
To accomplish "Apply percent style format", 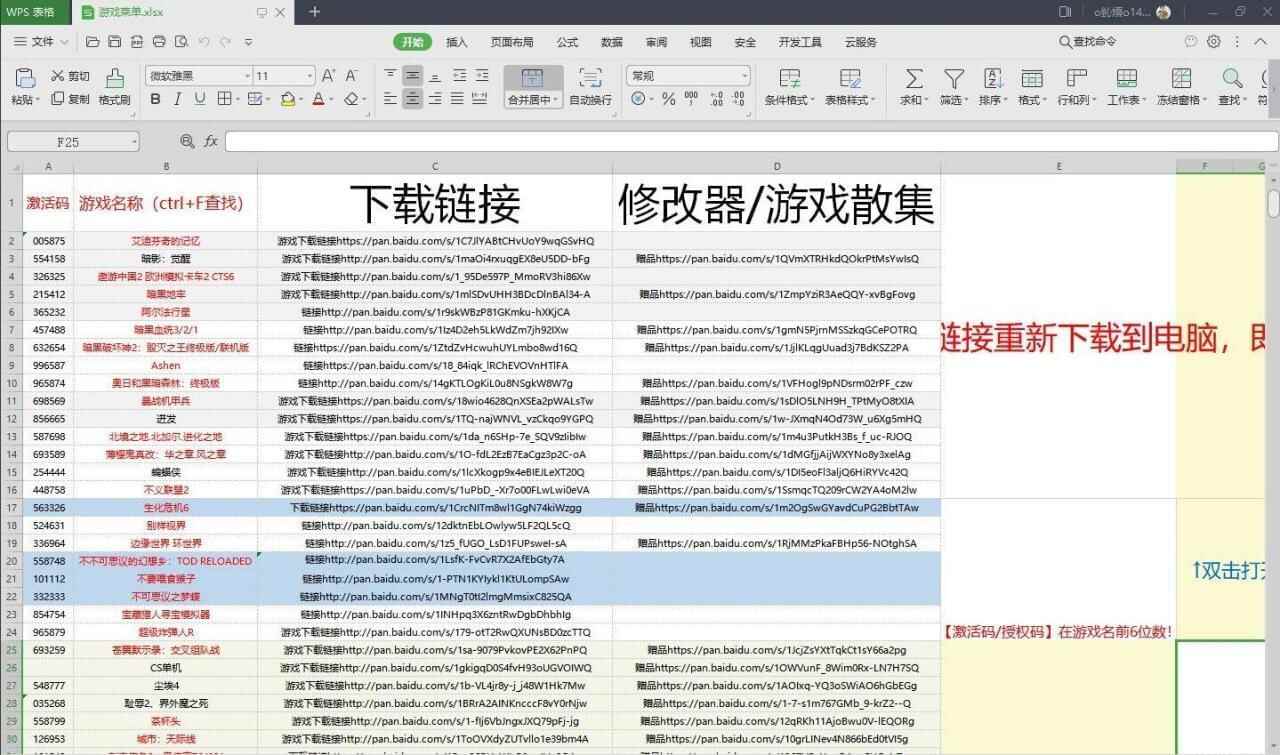I will click(667, 99).
